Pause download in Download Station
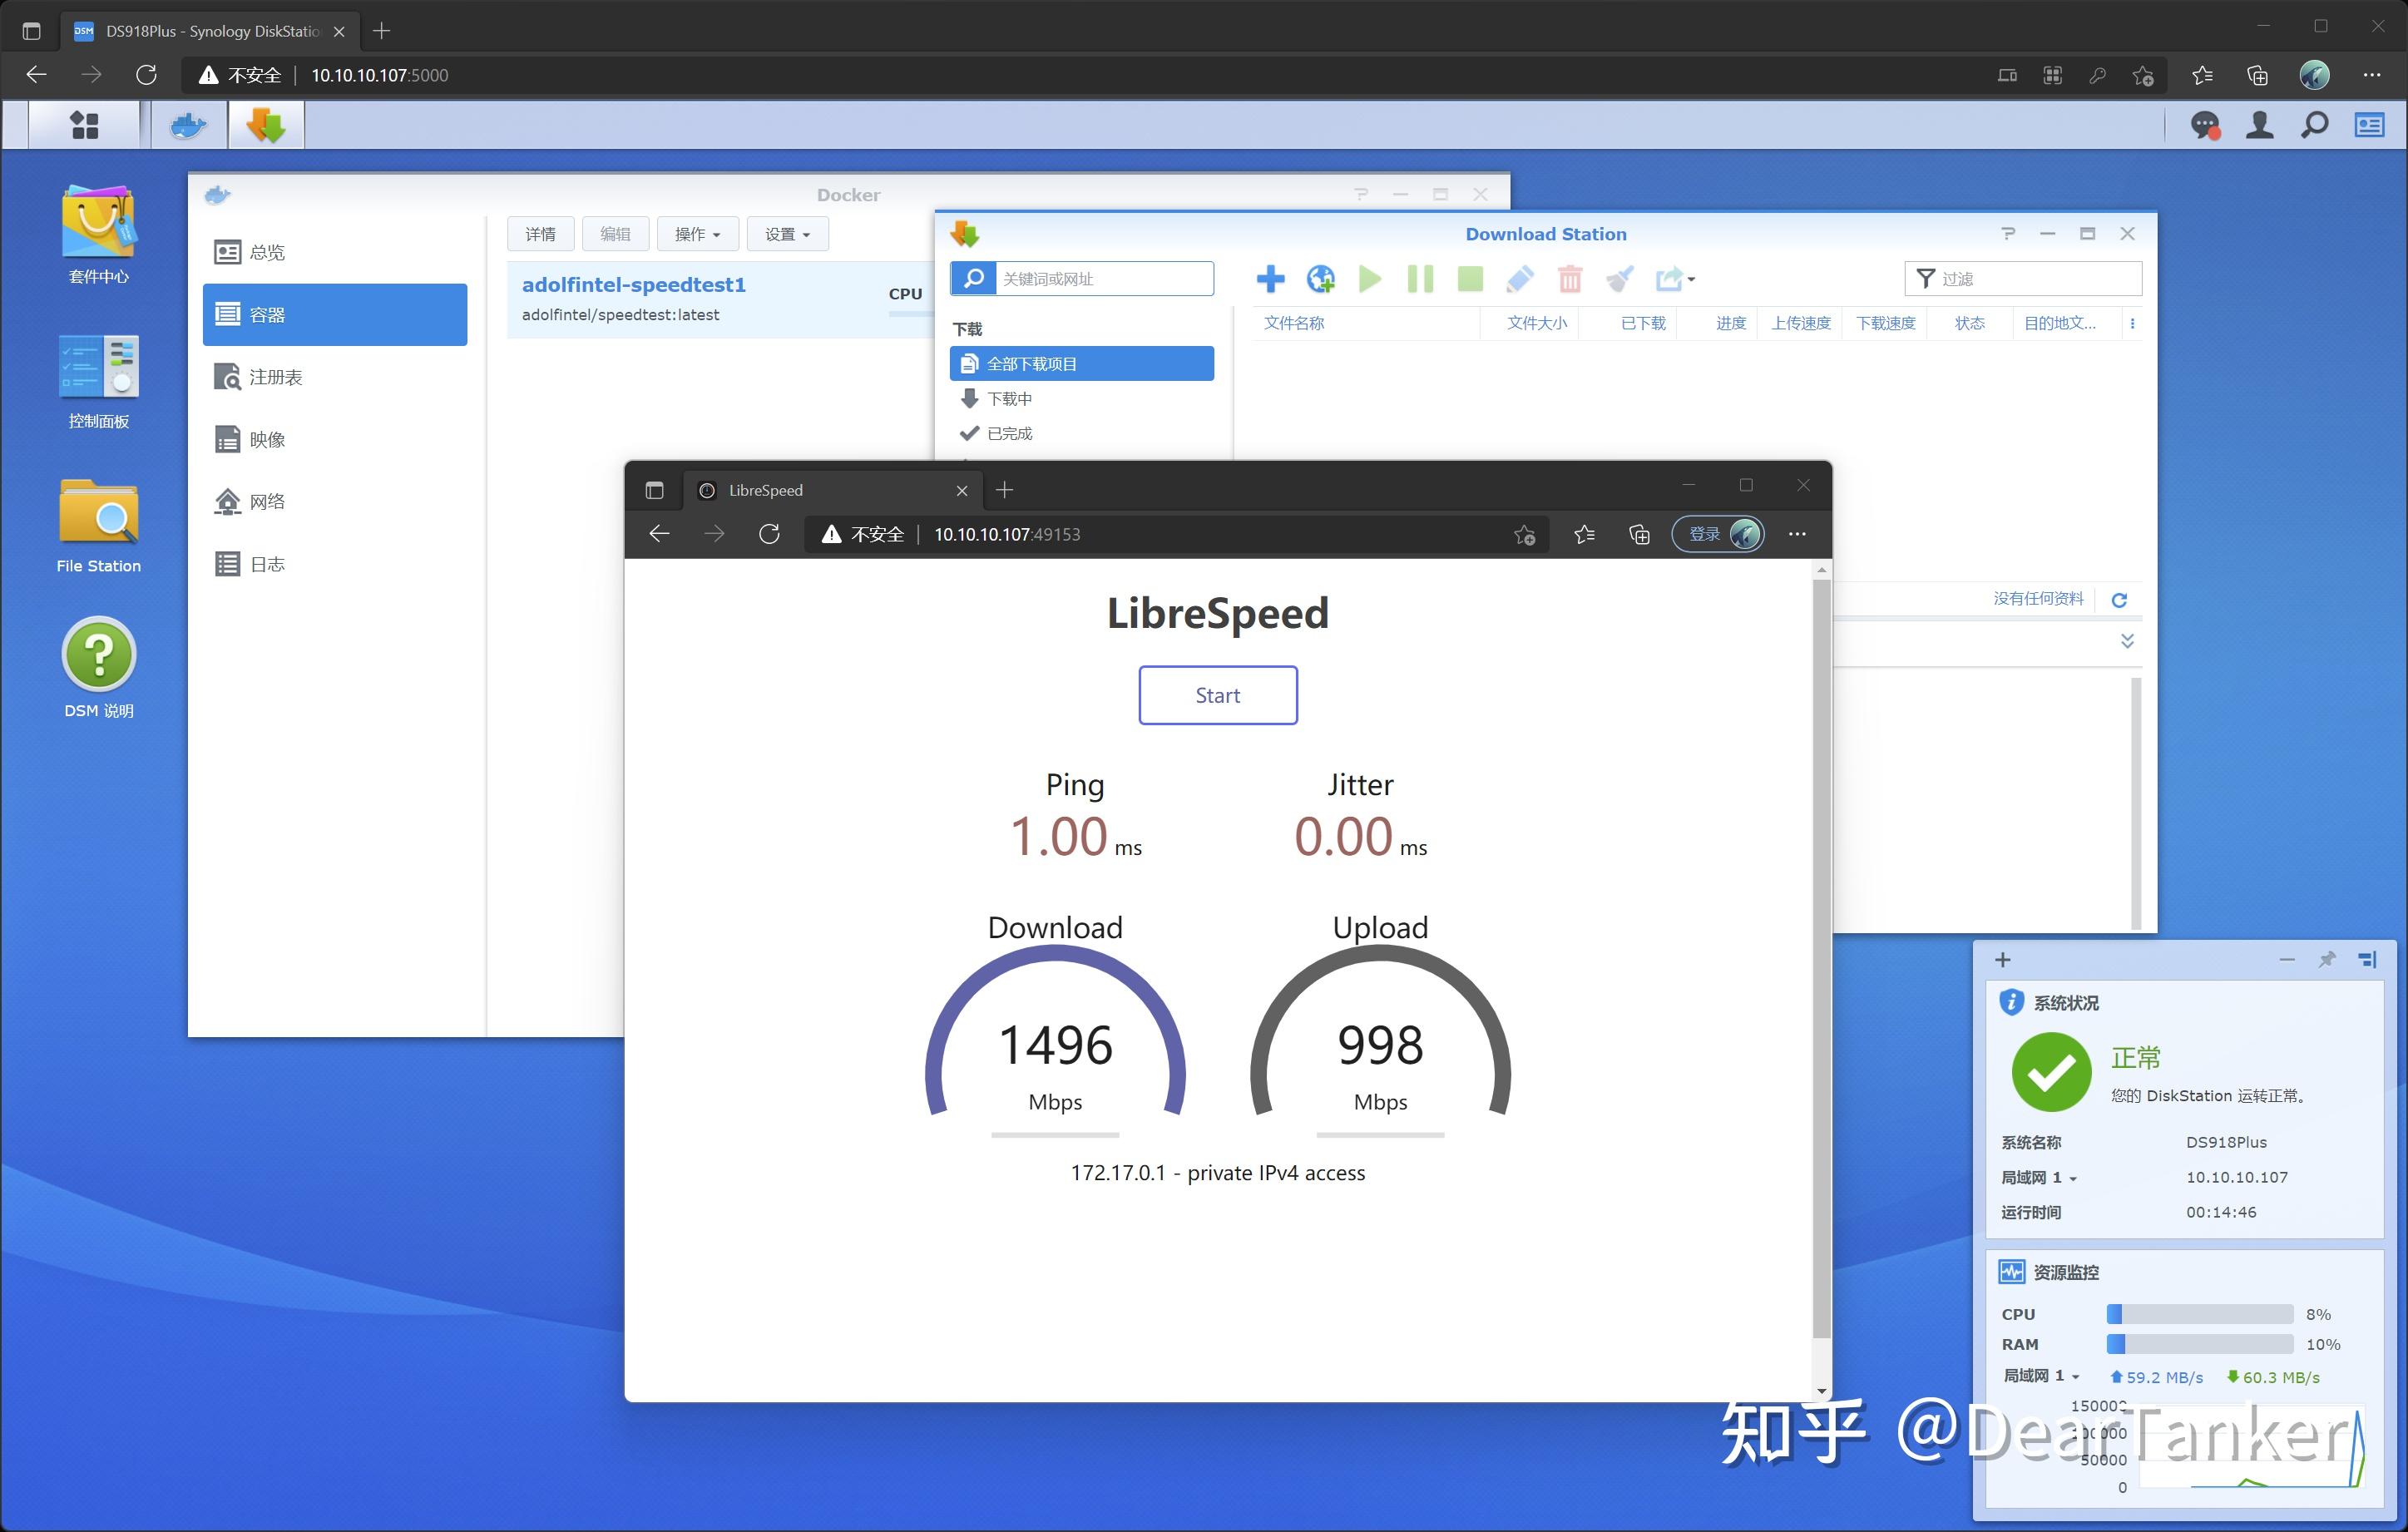The image size is (2408, 1532). coord(1420,279)
